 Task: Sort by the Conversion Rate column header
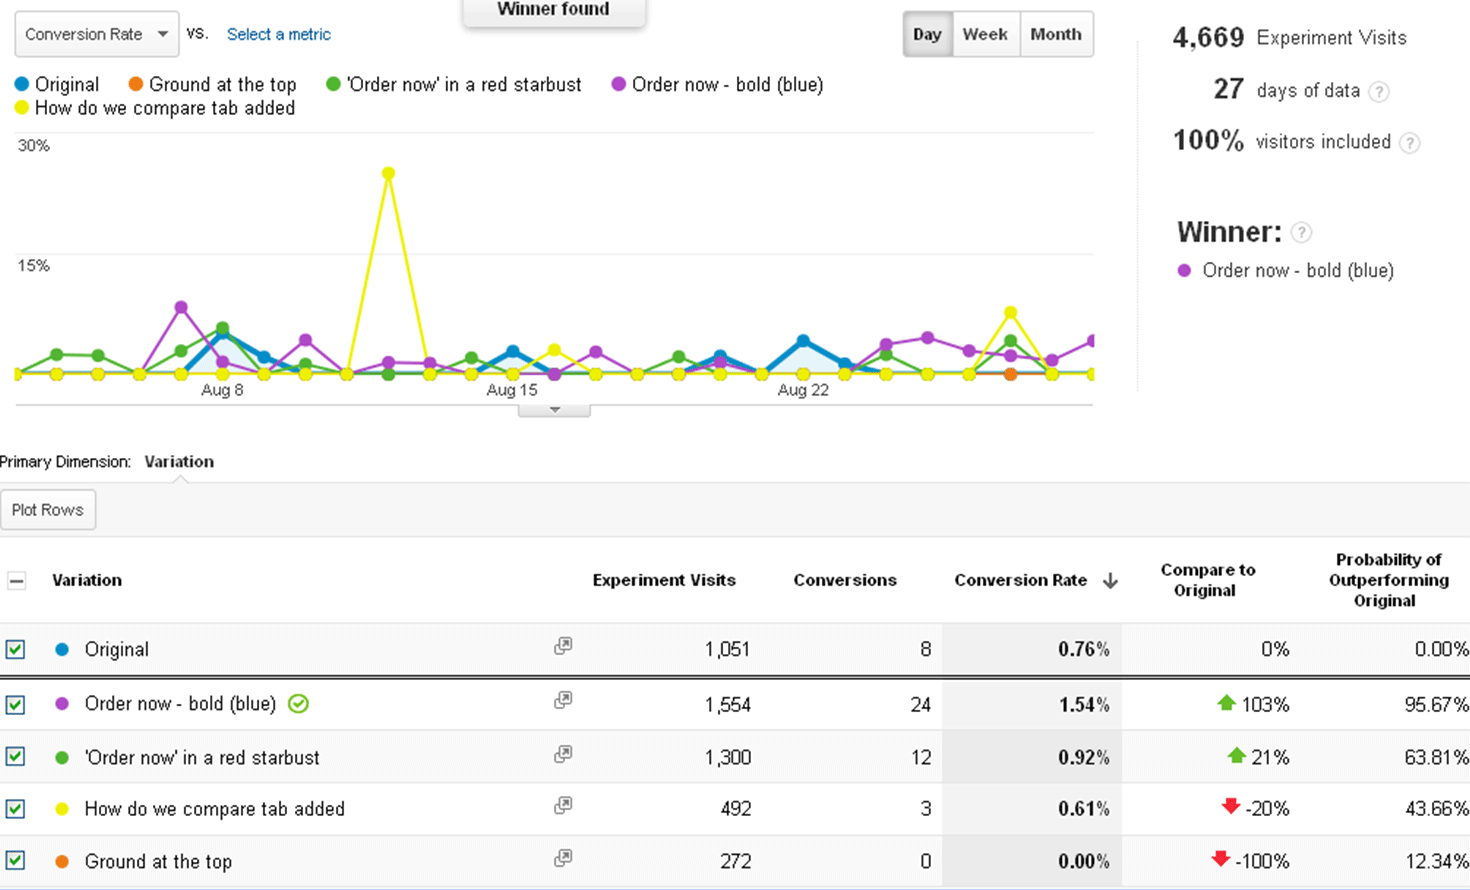coord(1020,580)
